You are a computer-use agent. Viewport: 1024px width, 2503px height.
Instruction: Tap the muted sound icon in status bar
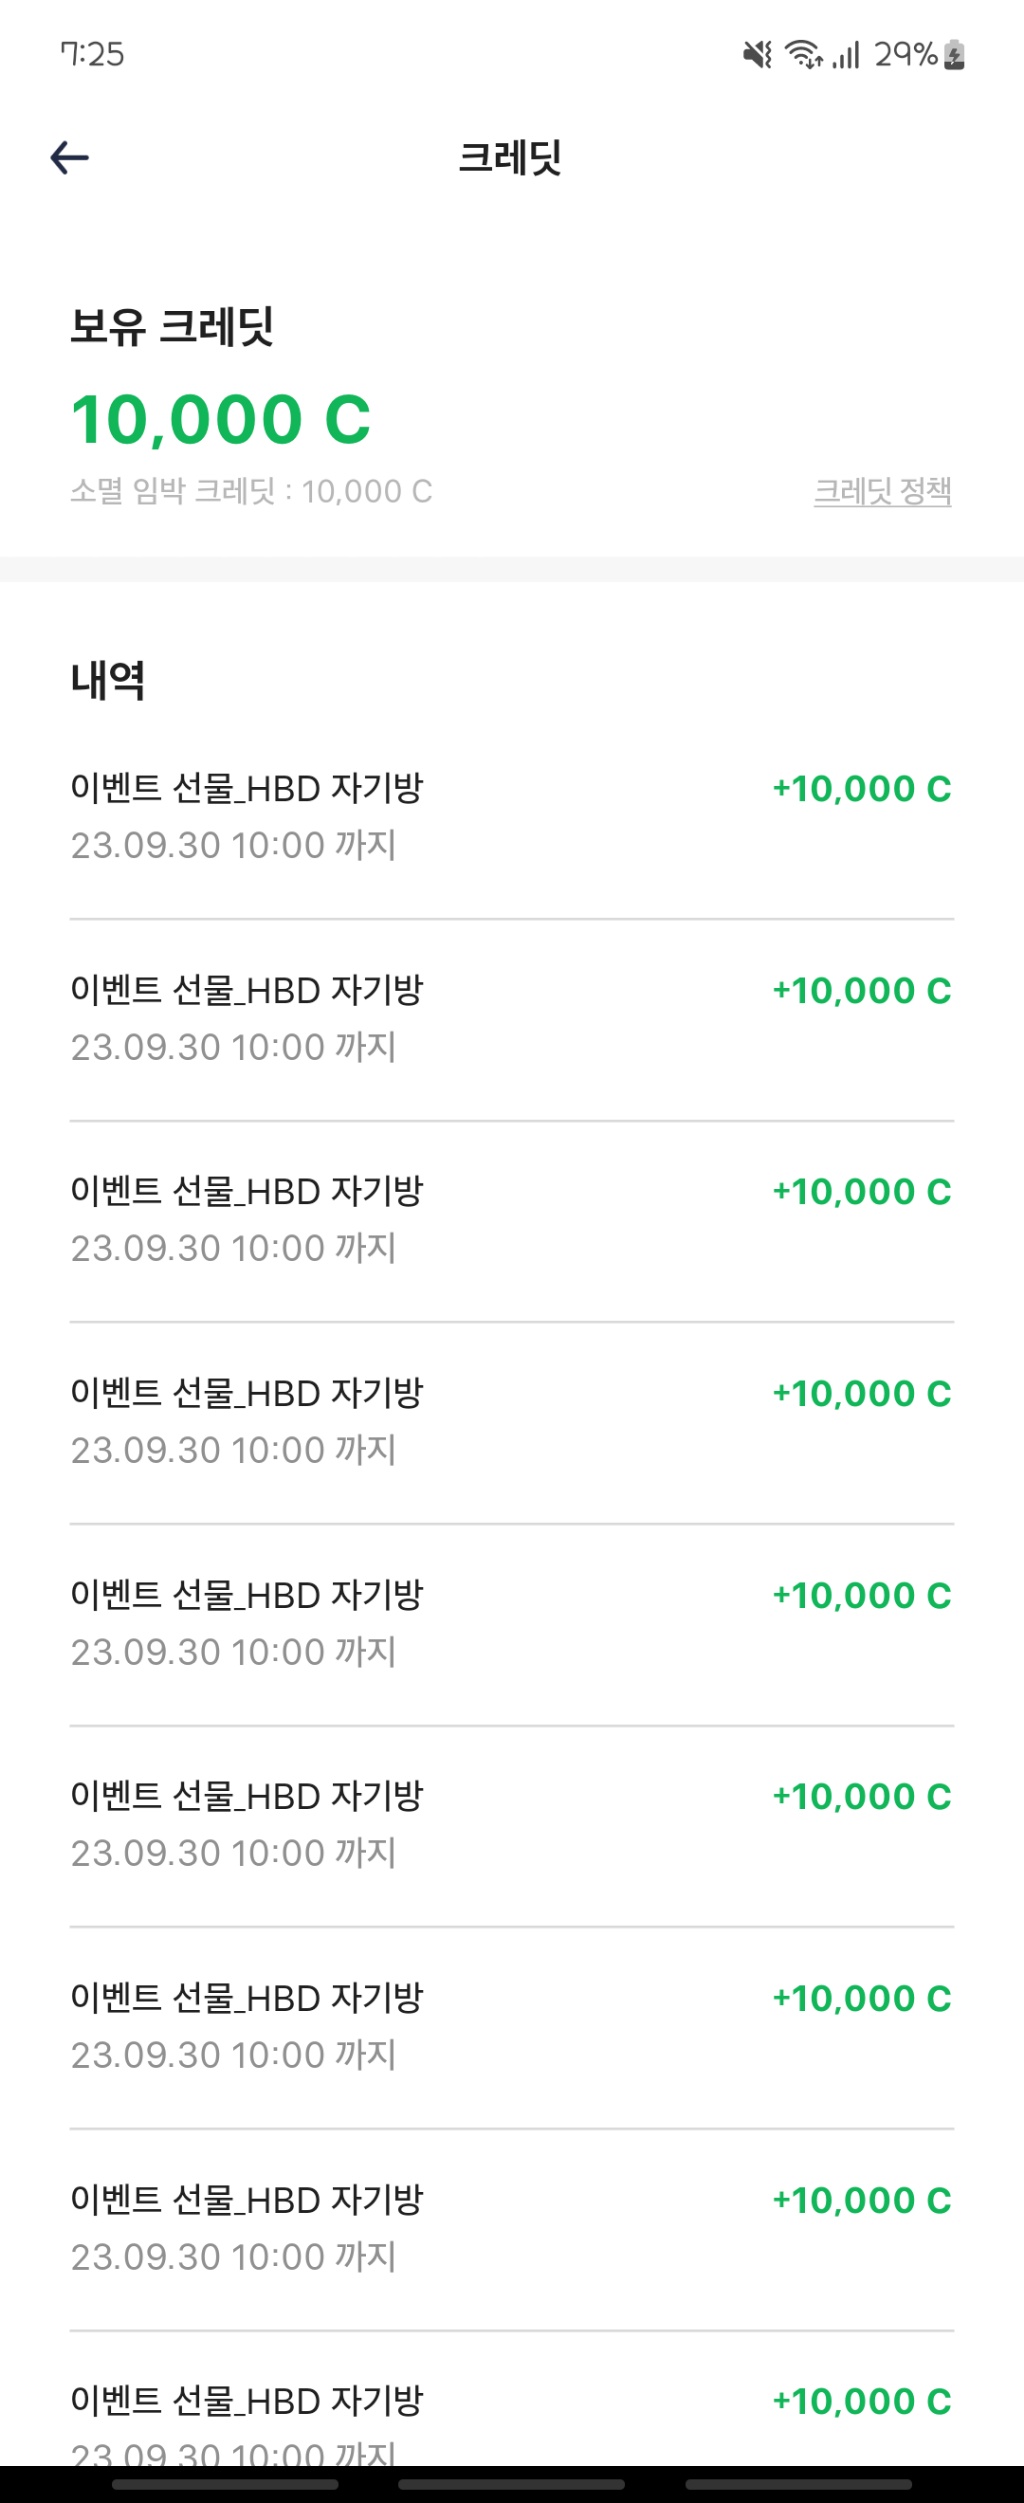(x=758, y=54)
